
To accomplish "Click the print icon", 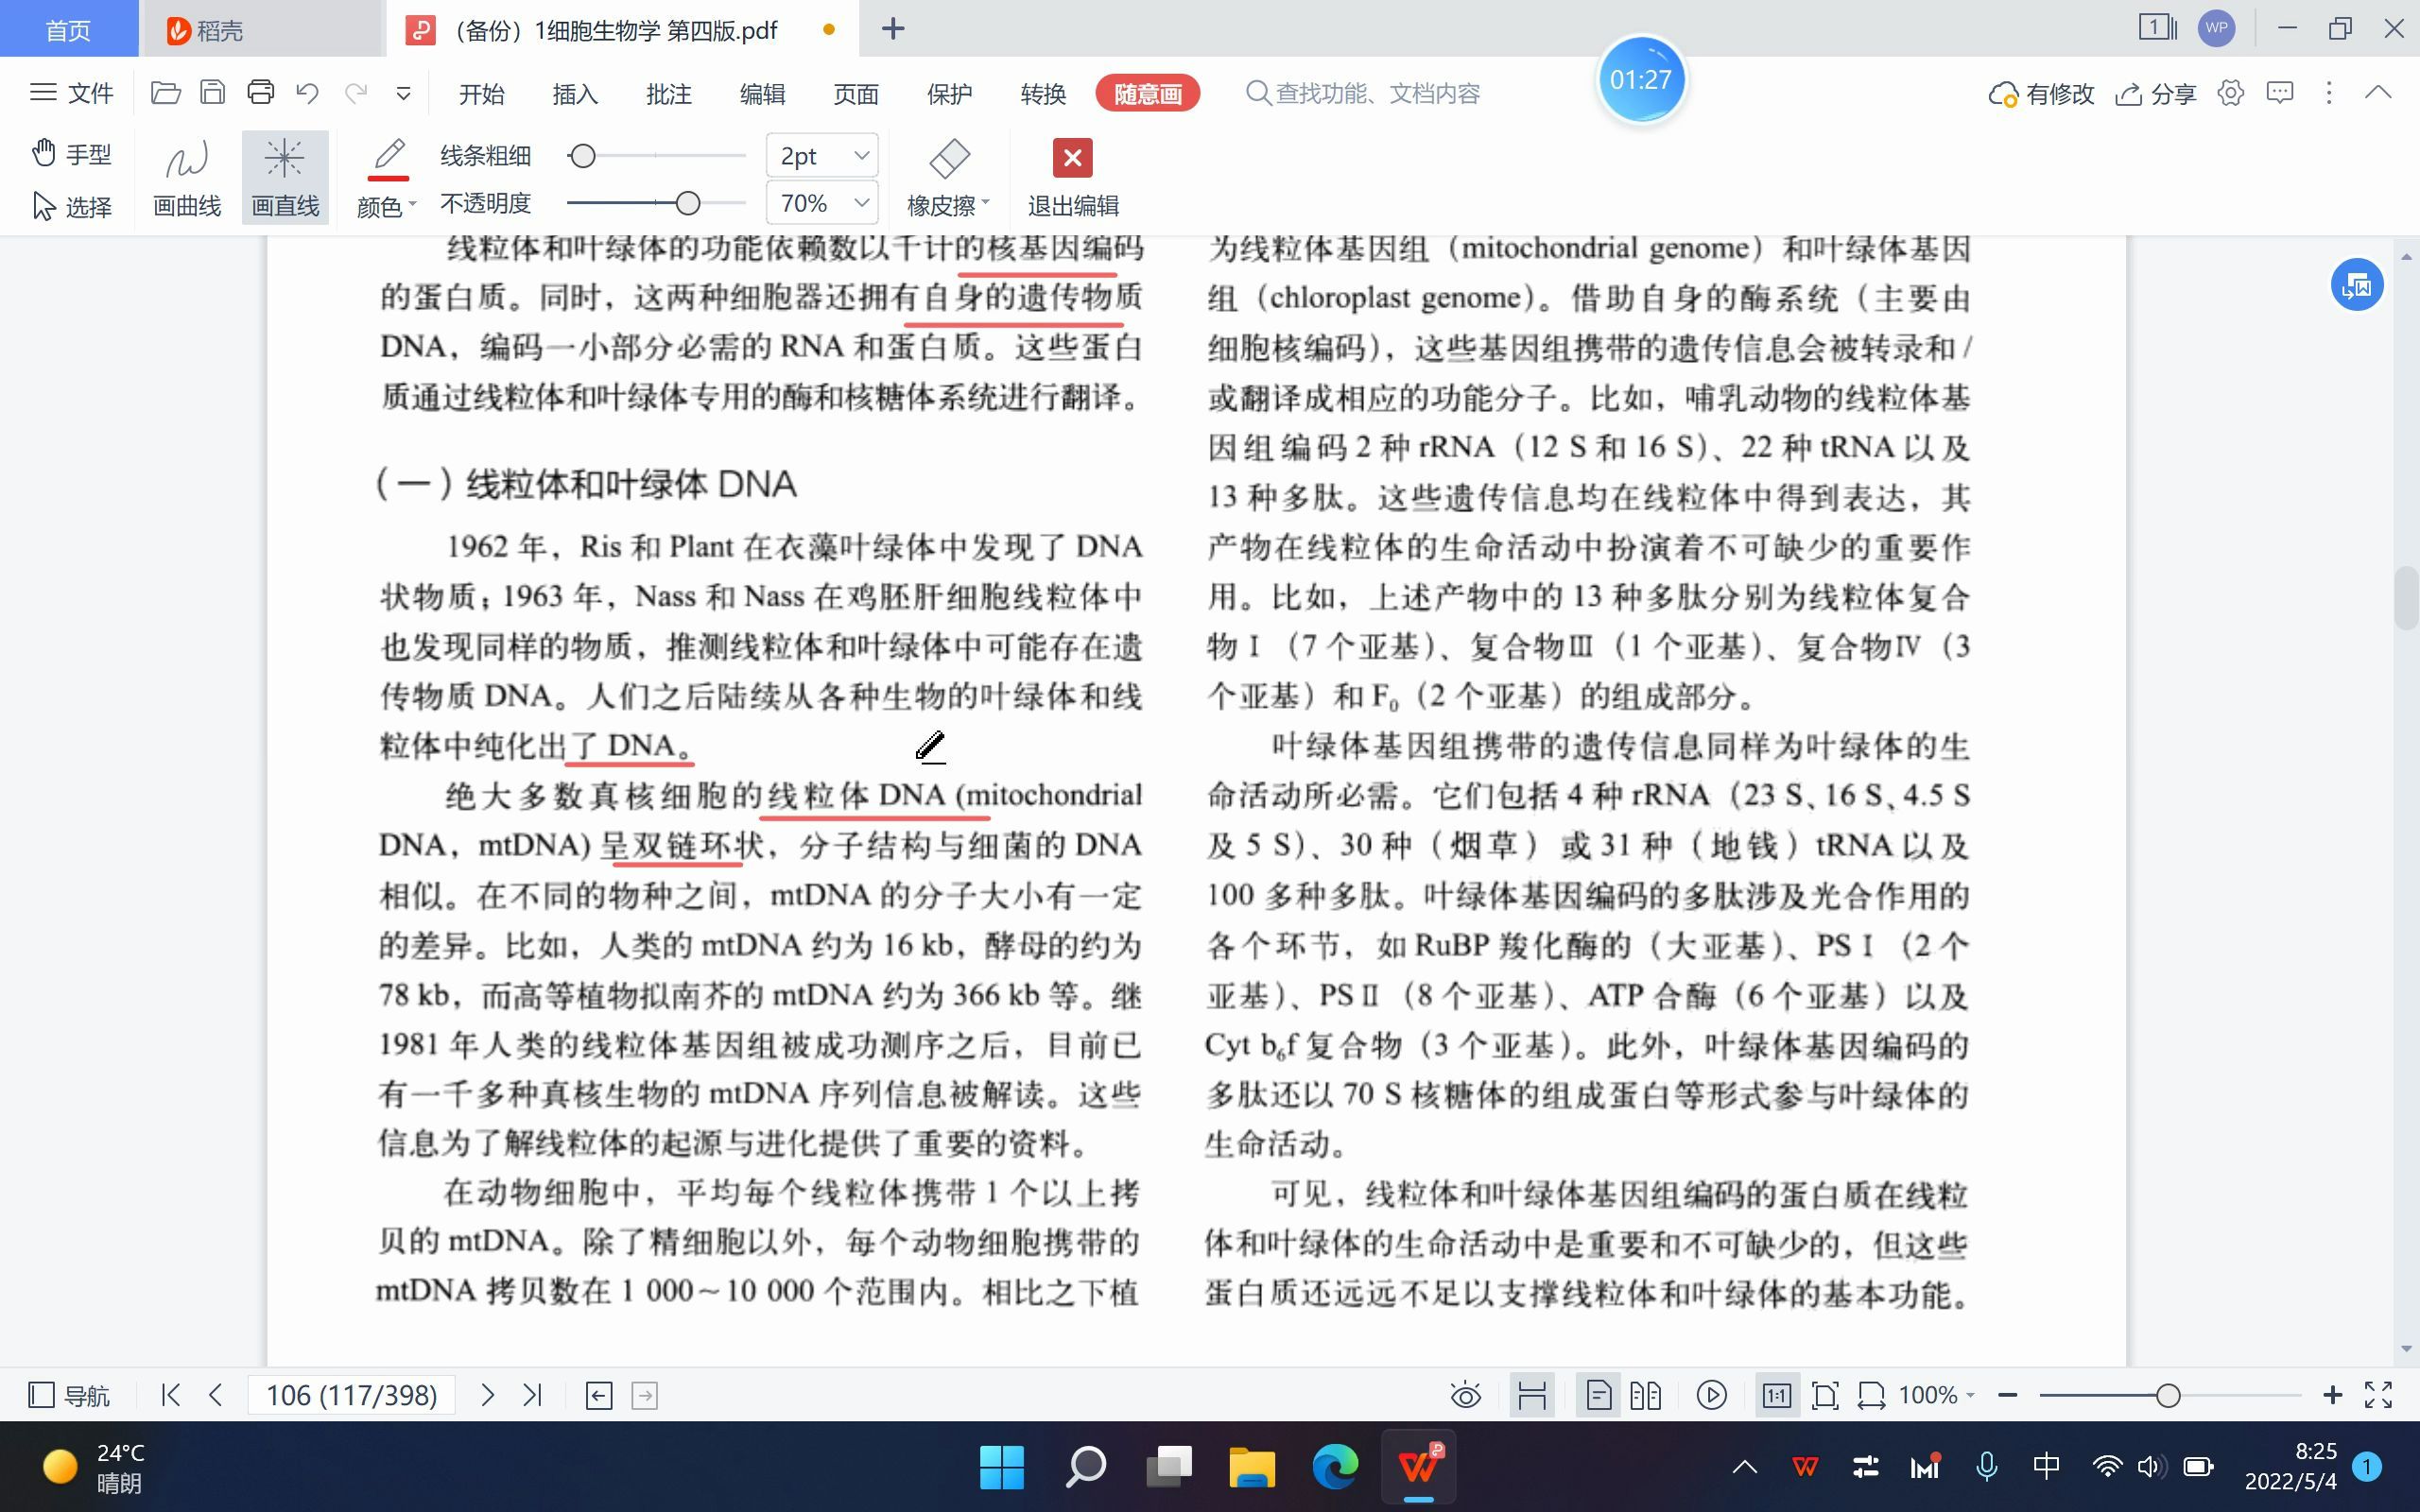I will (x=261, y=93).
